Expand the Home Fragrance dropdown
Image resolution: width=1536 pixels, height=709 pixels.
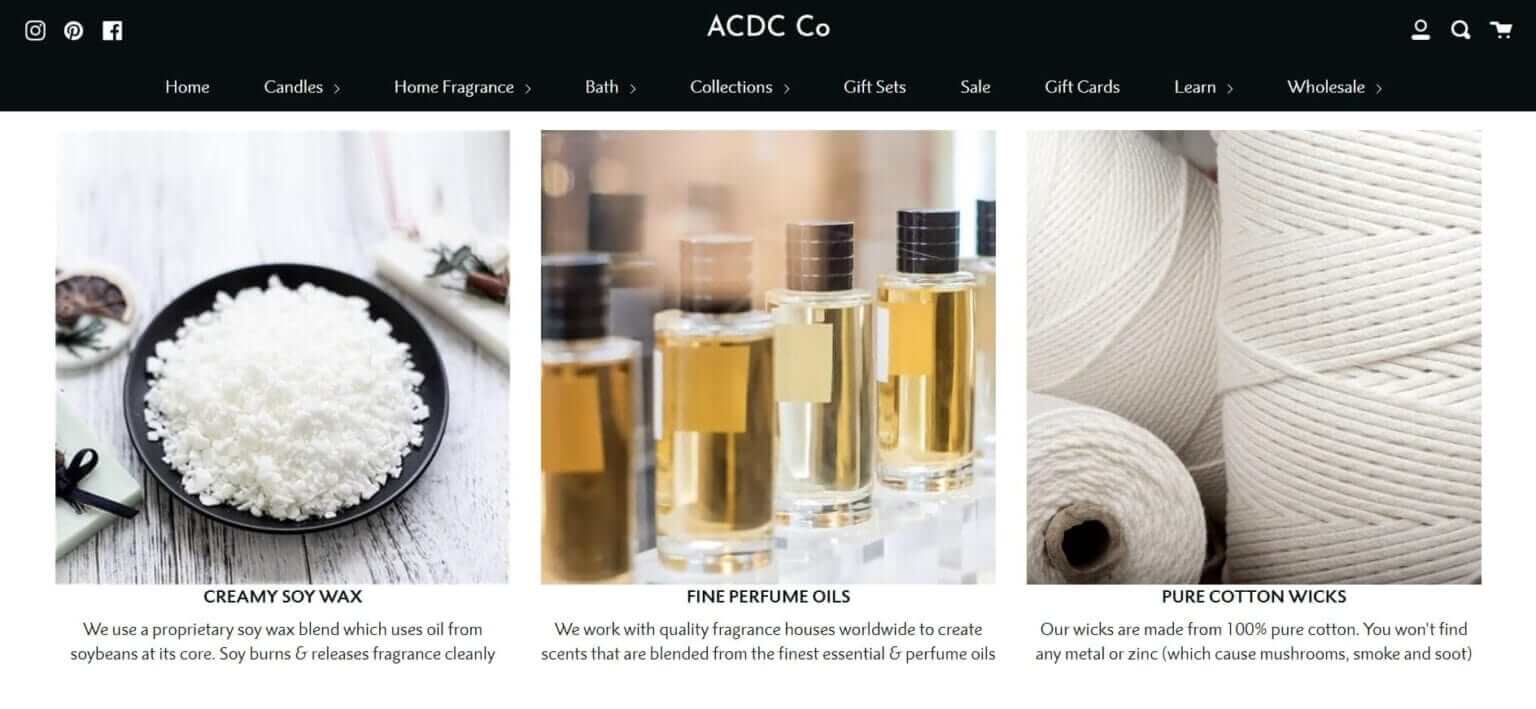tap(462, 87)
